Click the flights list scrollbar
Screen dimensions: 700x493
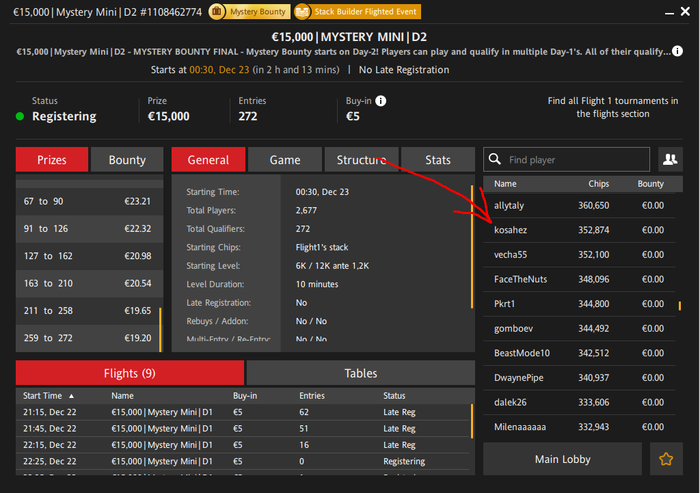click(471, 421)
